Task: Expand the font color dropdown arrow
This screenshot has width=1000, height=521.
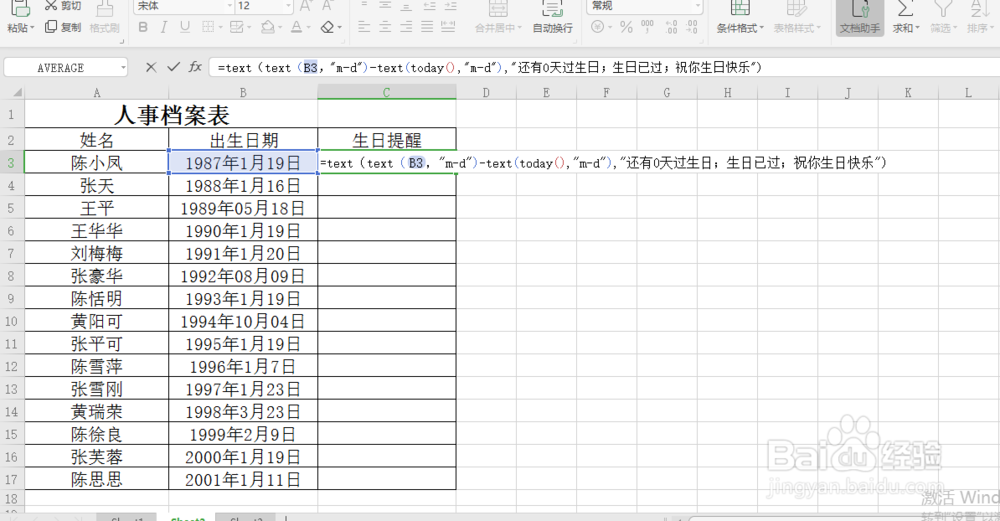Action: (x=308, y=28)
